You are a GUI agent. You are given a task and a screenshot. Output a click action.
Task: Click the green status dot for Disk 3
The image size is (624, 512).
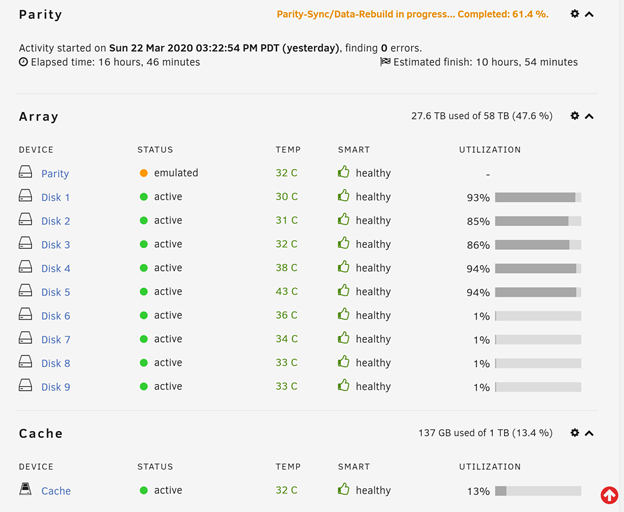(144, 244)
